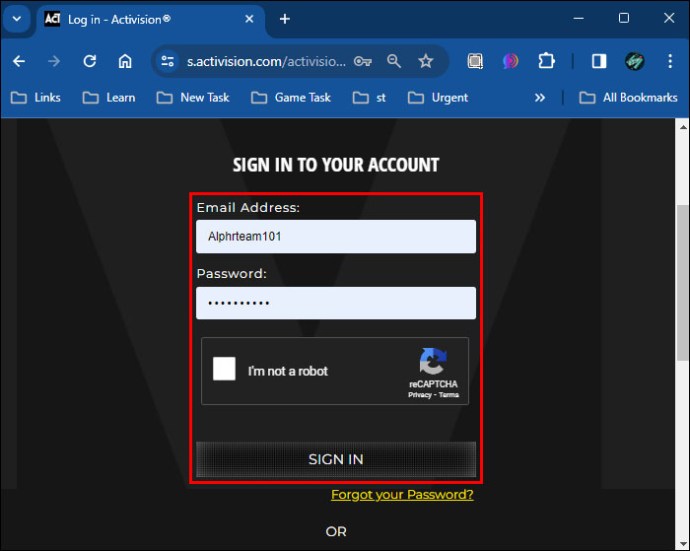The height and width of the screenshot is (551, 690).
Task: Close the Log in - Activision tab
Action: [249, 19]
